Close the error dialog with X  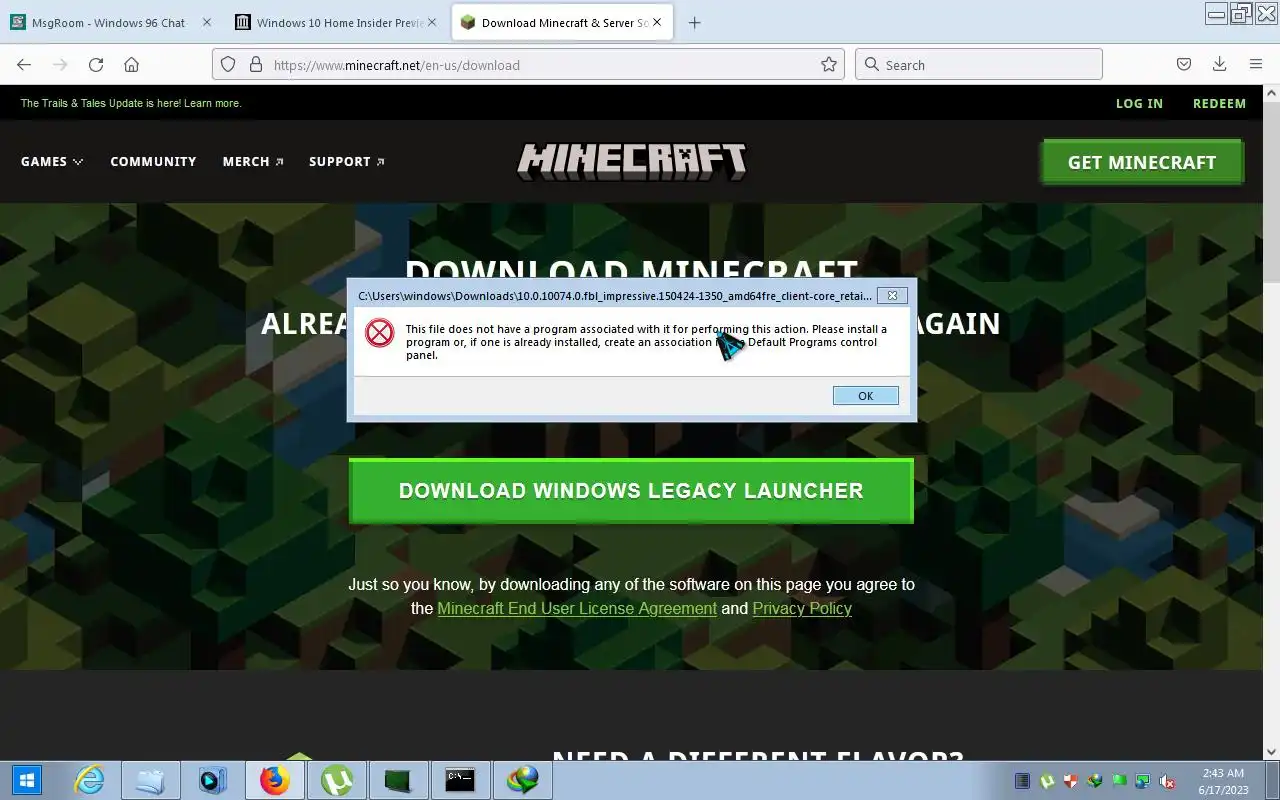click(x=892, y=295)
